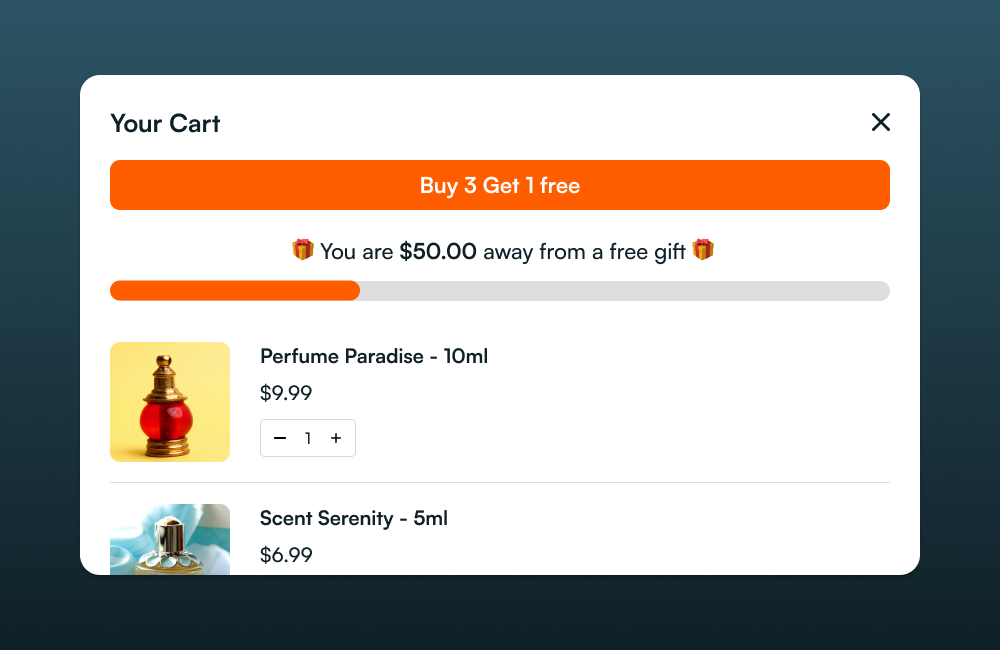Click the Buy 3 Get 1 free banner

pyautogui.click(x=500, y=185)
